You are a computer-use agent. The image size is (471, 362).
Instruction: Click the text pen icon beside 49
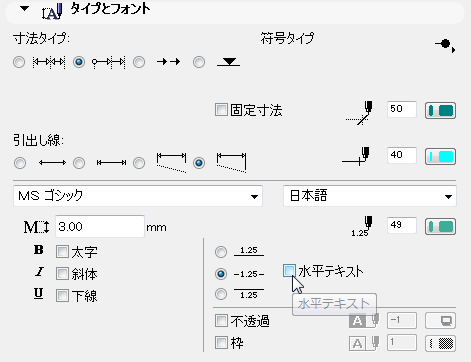[362, 226]
